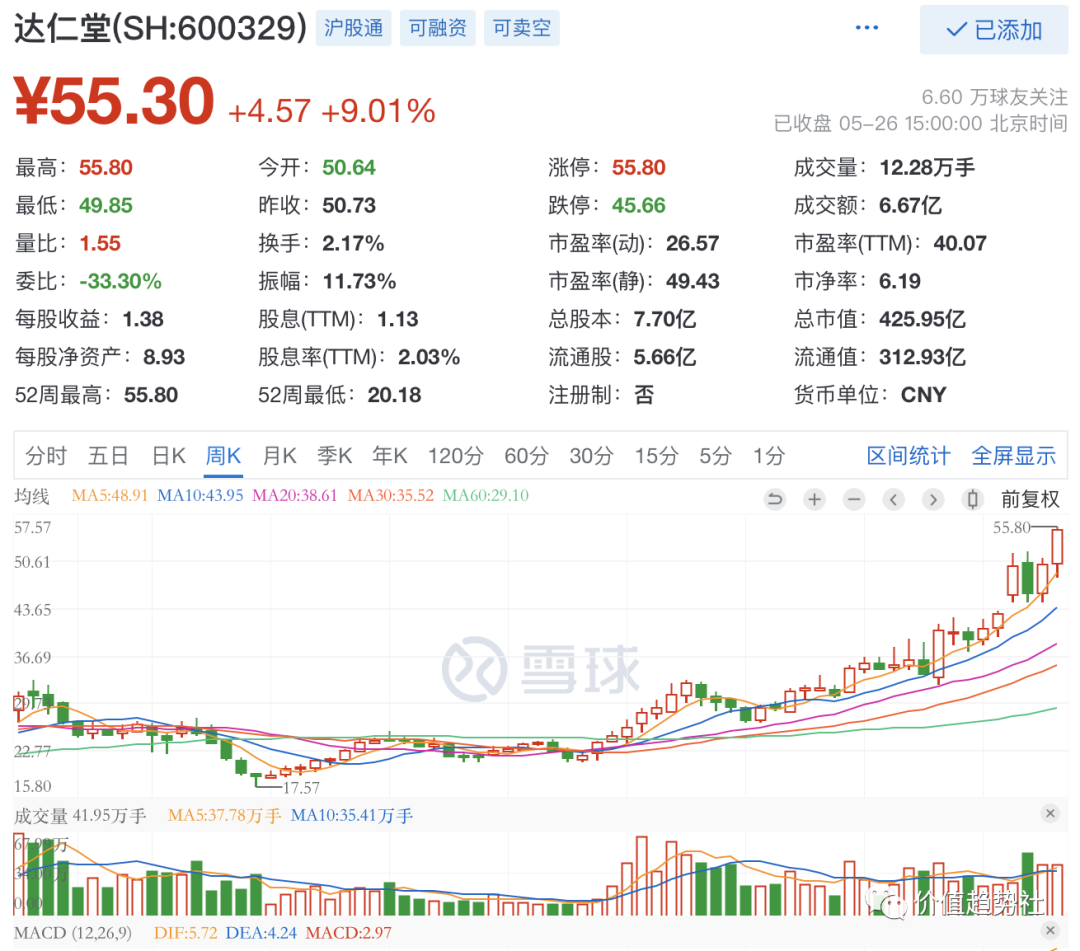Click the 可卖空 tag

[x=521, y=28]
